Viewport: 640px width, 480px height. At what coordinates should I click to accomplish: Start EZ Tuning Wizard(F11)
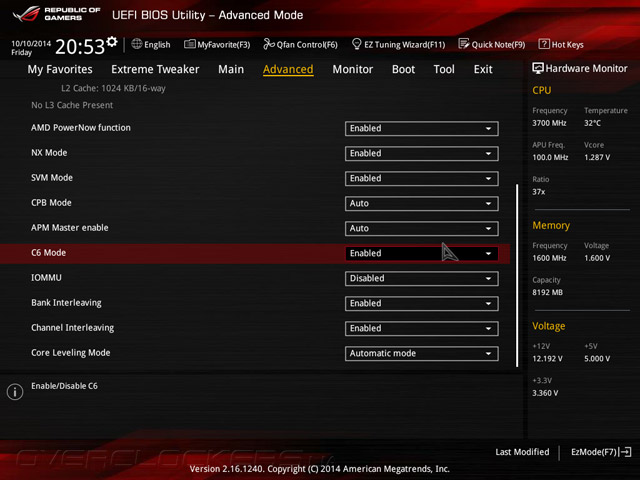398,44
